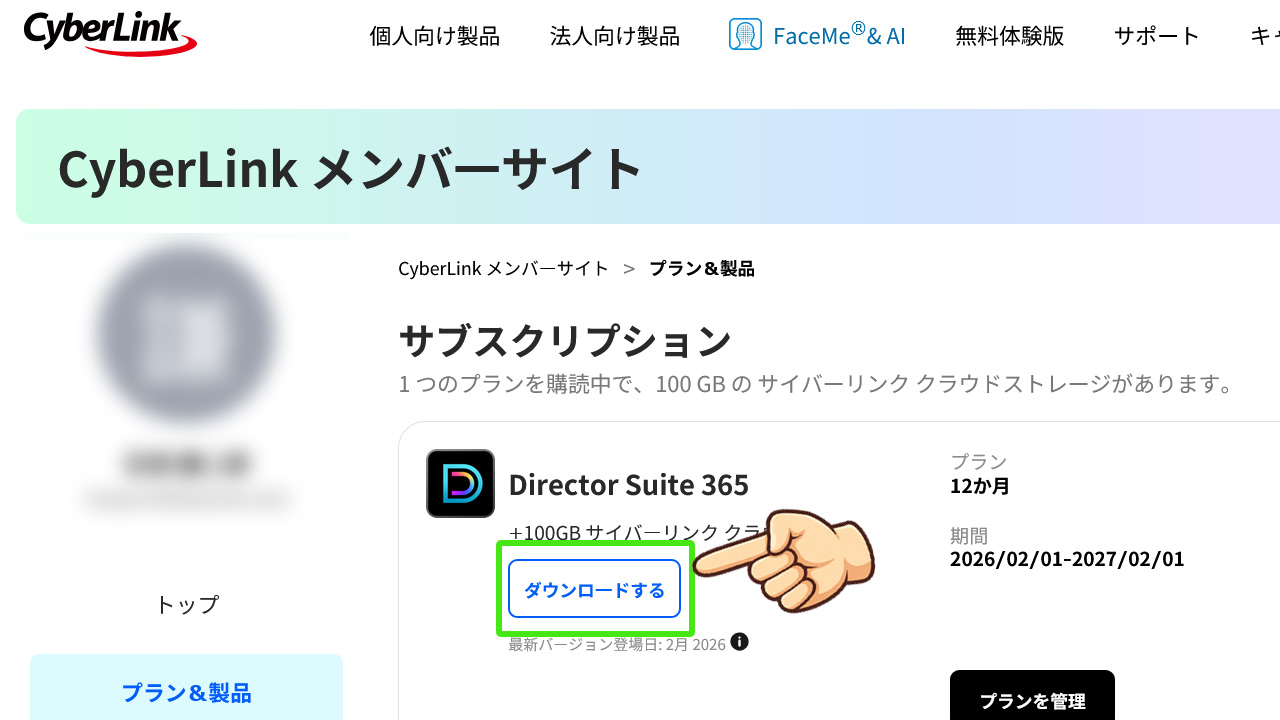
Task: Click the CyberLink logo
Action: coord(110,34)
